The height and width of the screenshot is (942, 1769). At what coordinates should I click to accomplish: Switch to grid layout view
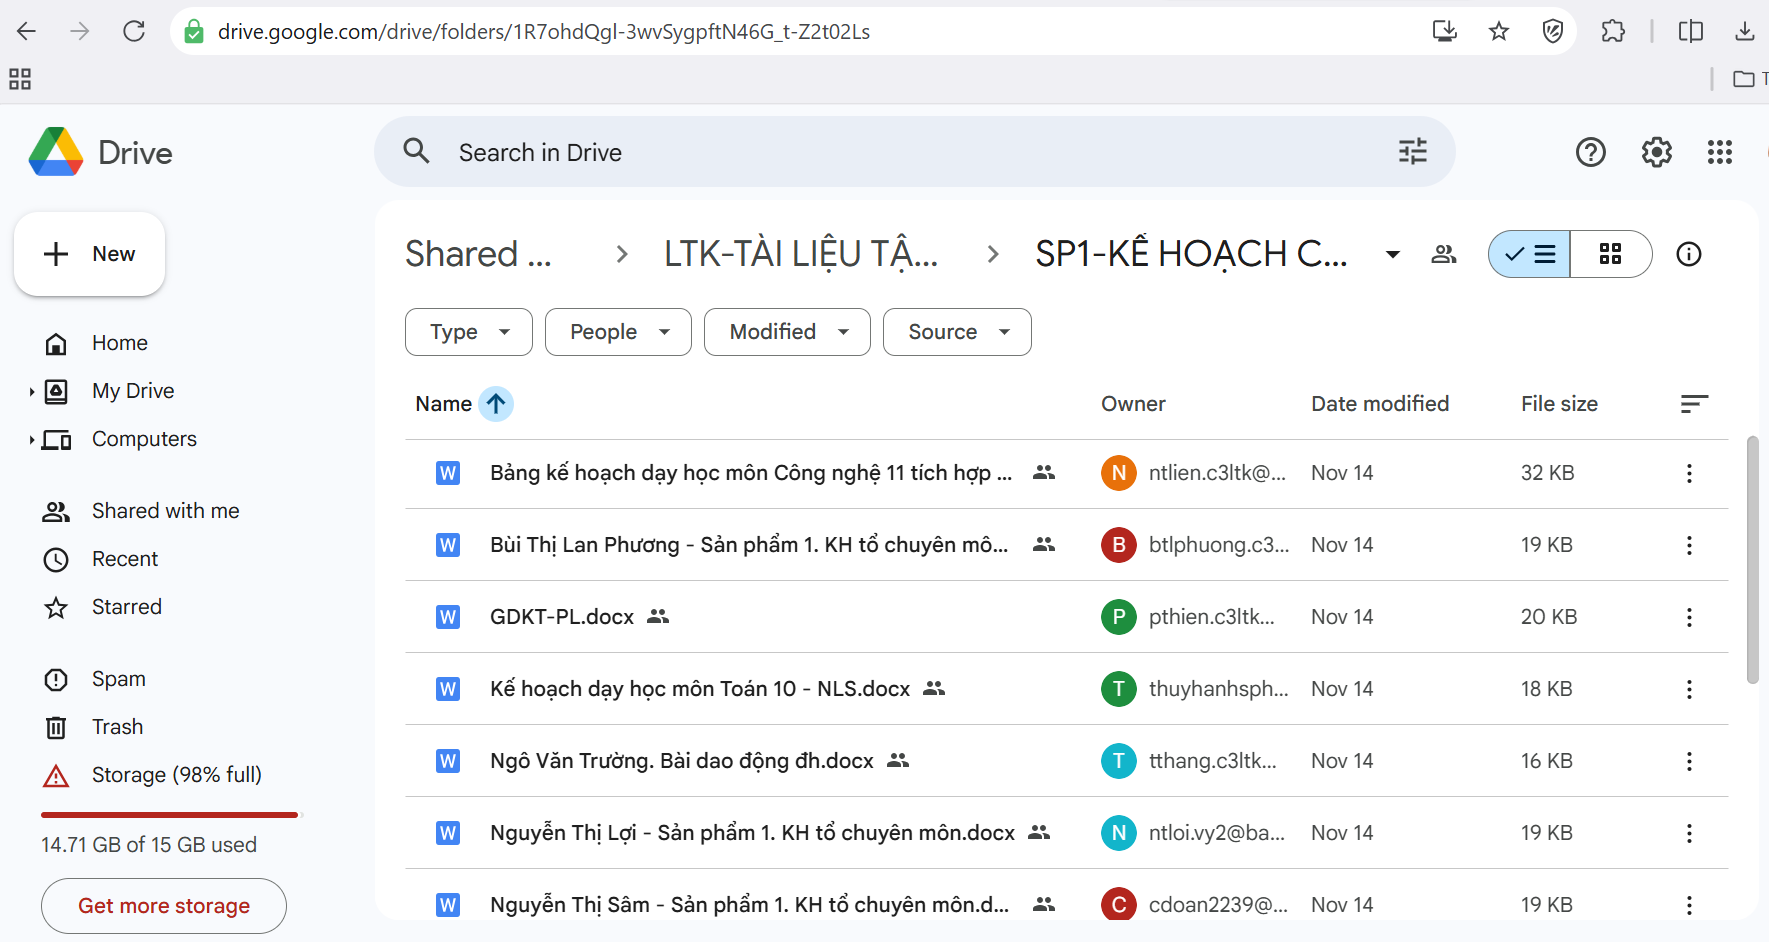[x=1610, y=254]
